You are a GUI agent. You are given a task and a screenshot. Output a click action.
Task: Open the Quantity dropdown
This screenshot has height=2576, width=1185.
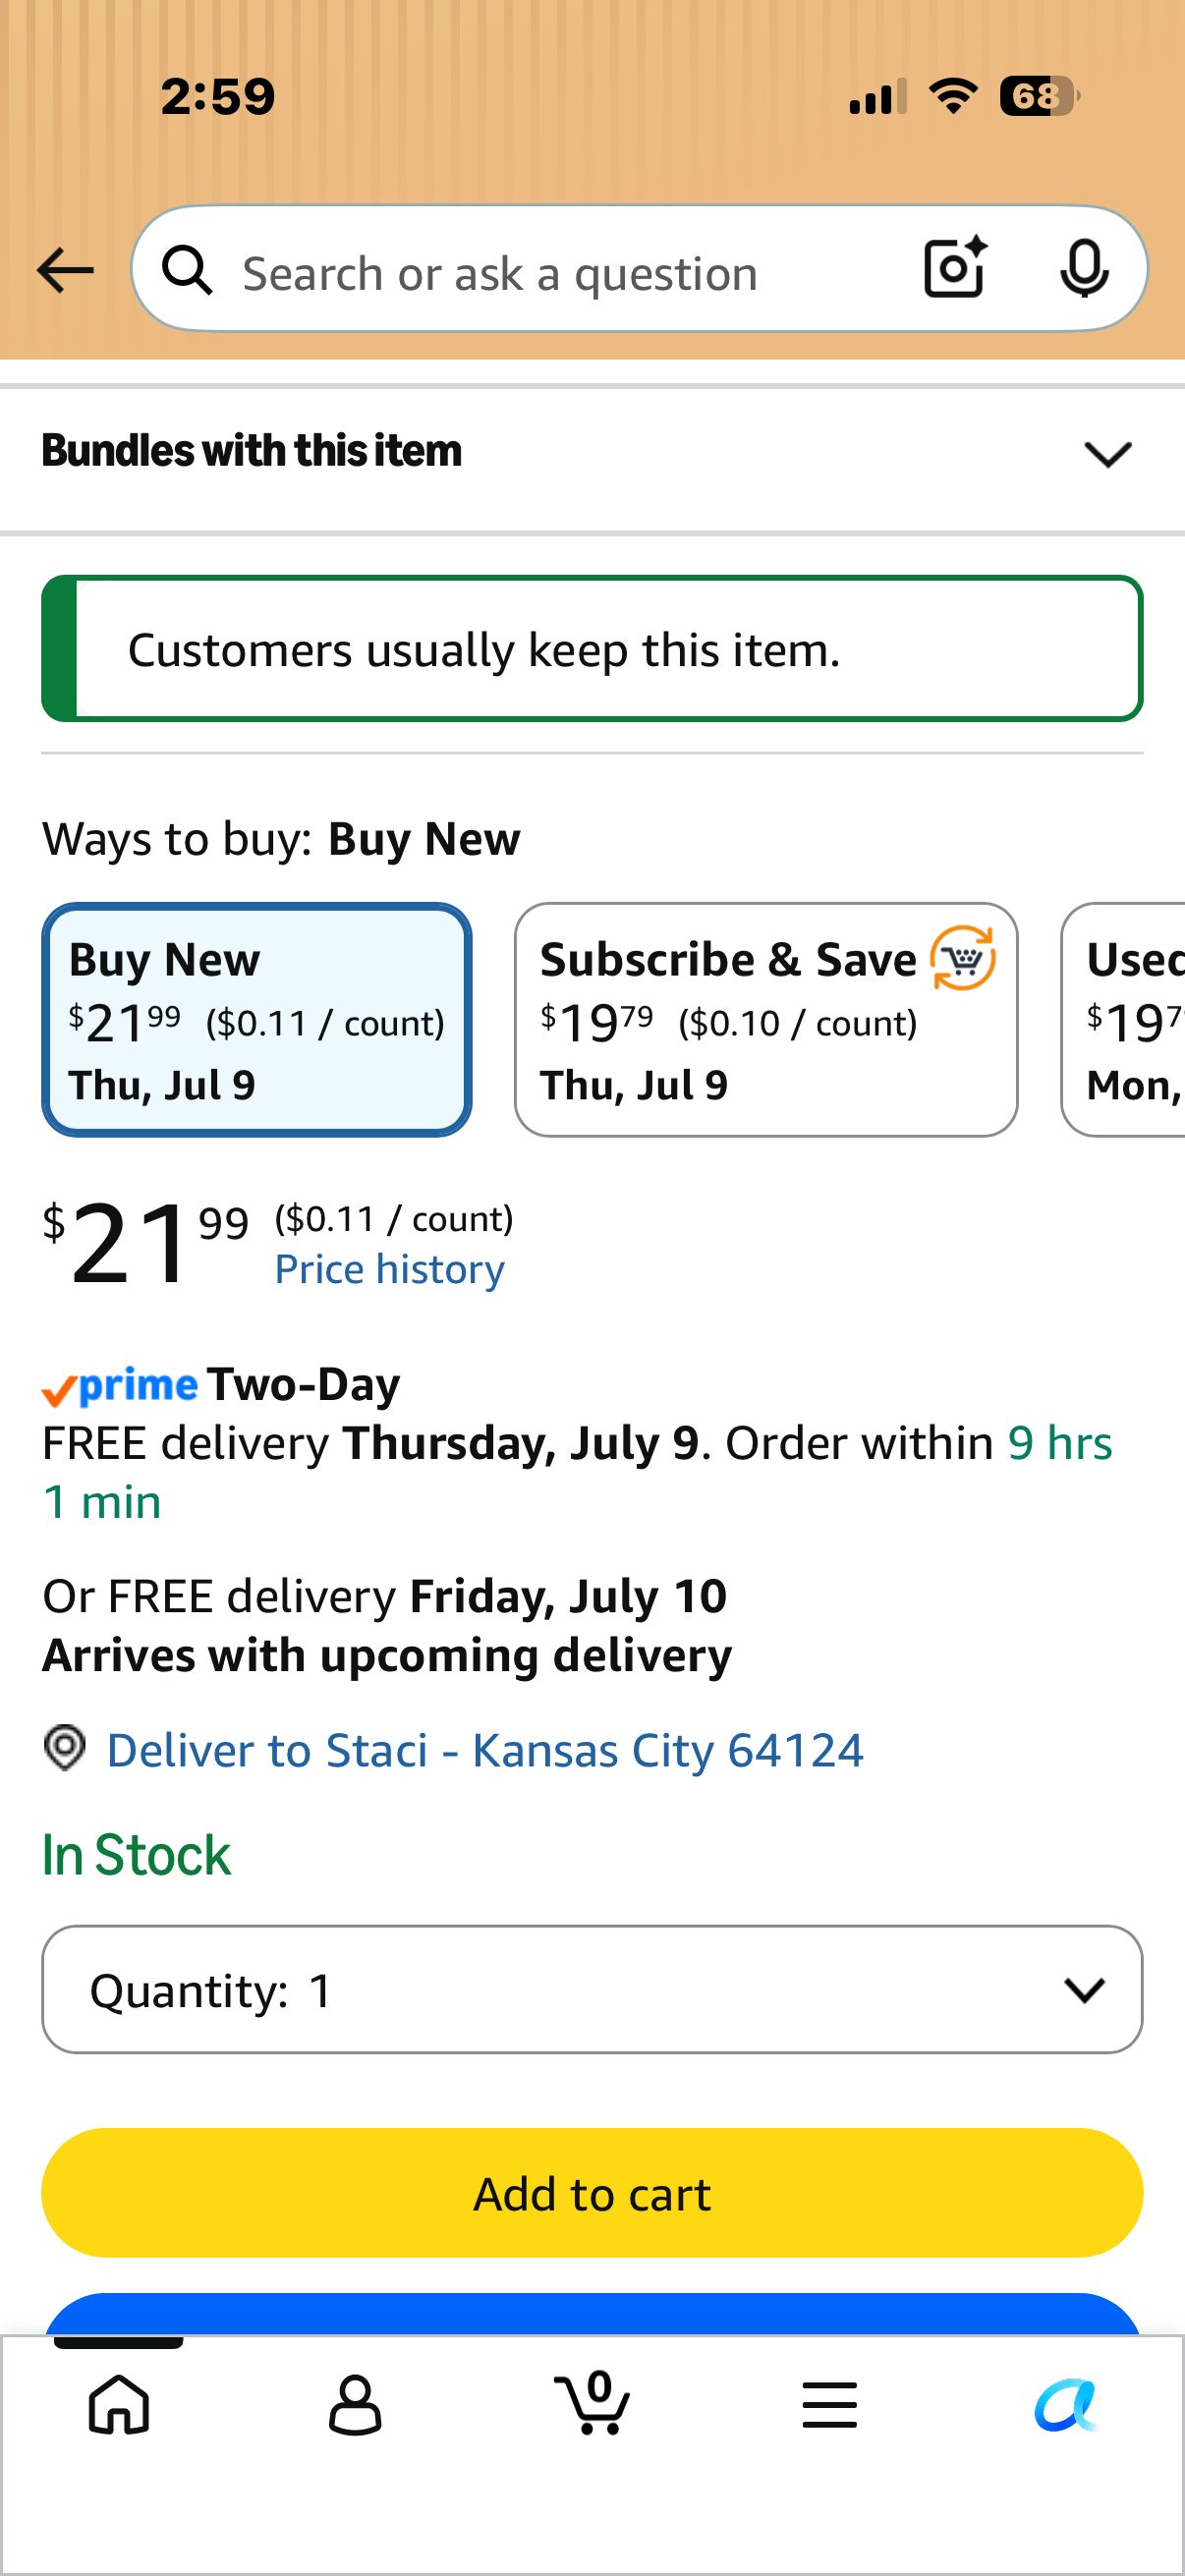coord(592,1989)
